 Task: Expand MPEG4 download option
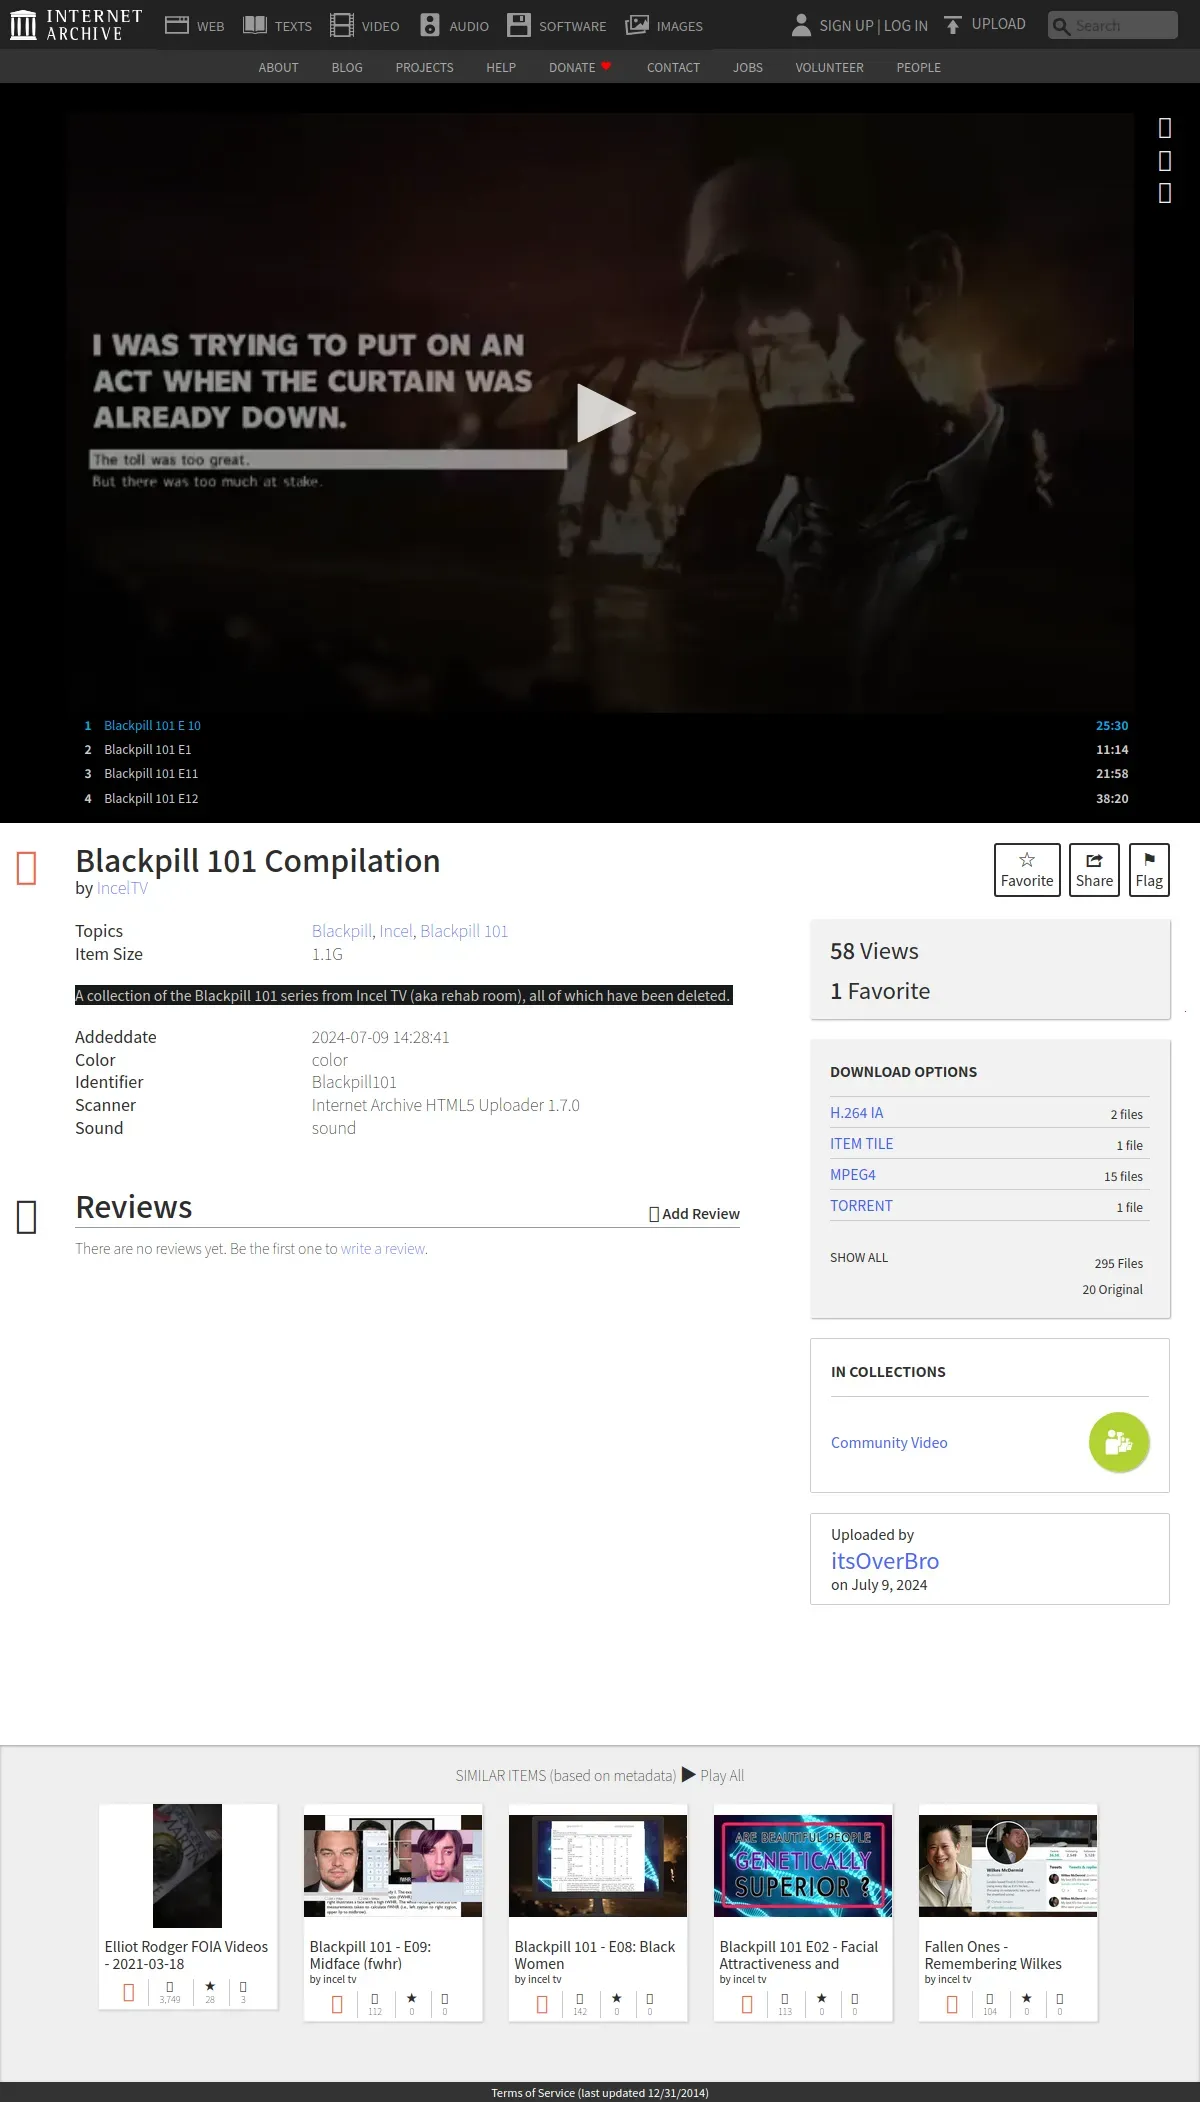853,1175
